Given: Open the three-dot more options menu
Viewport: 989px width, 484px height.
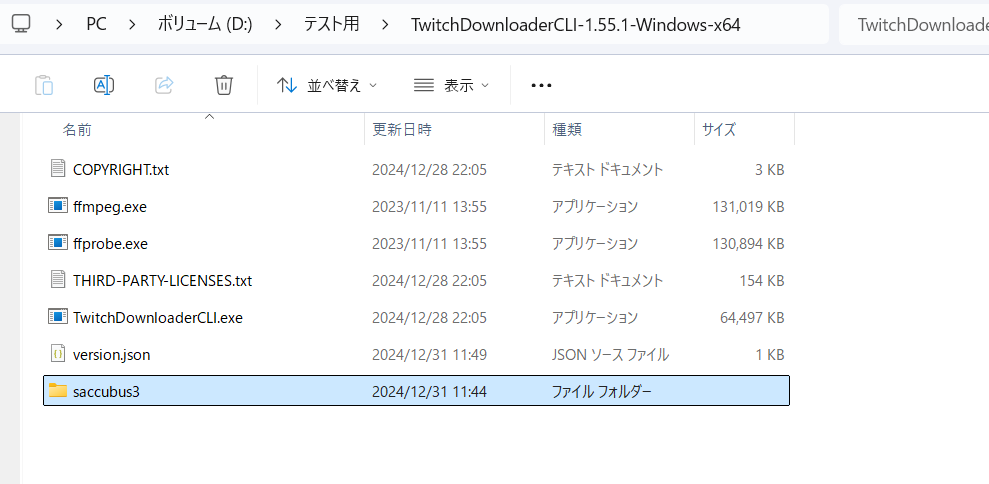Looking at the screenshot, I should (x=541, y=85).
